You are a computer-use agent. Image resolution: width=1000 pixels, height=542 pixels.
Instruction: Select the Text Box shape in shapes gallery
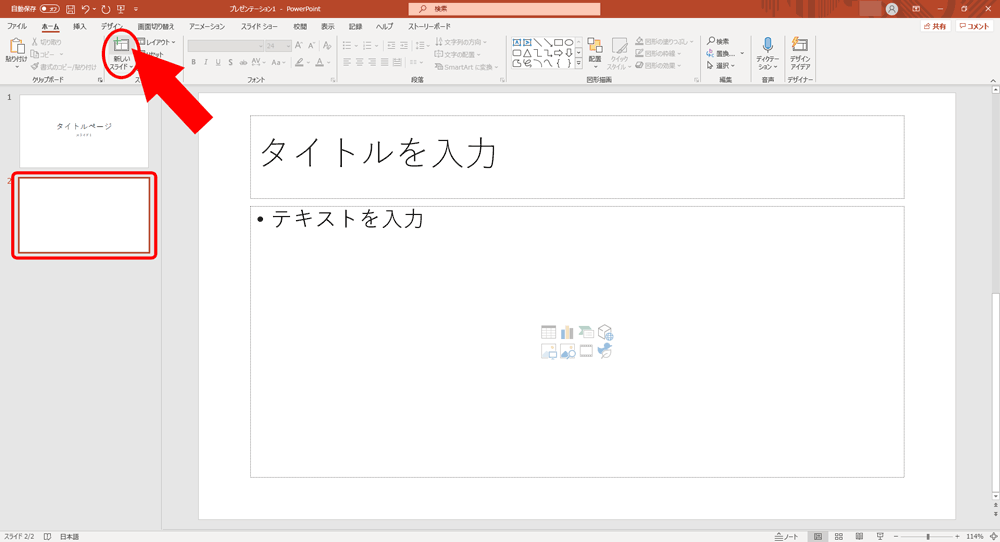point(517,43)
